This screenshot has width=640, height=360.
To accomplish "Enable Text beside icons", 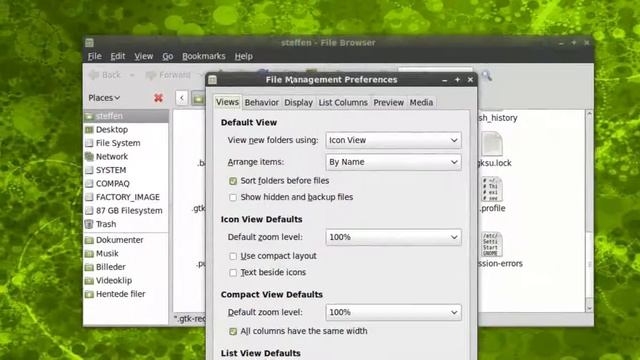I will tap(233, 272).
